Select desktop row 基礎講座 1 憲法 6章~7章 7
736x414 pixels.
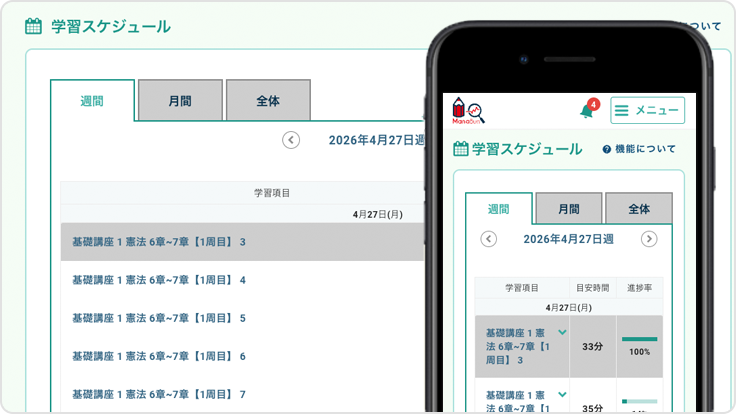pos(243,394)
